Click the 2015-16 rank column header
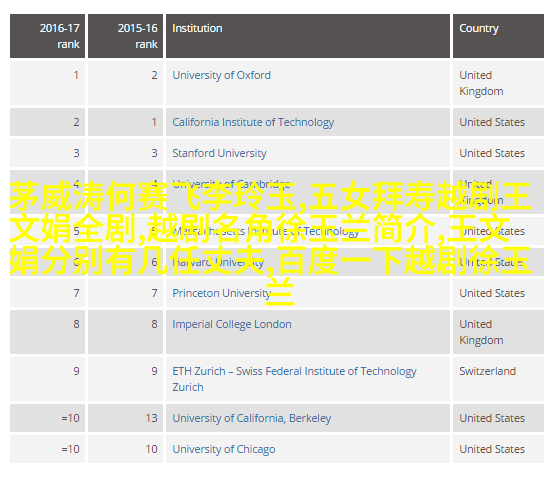Viewport: 560px width, 480px height. pos(125,36)
